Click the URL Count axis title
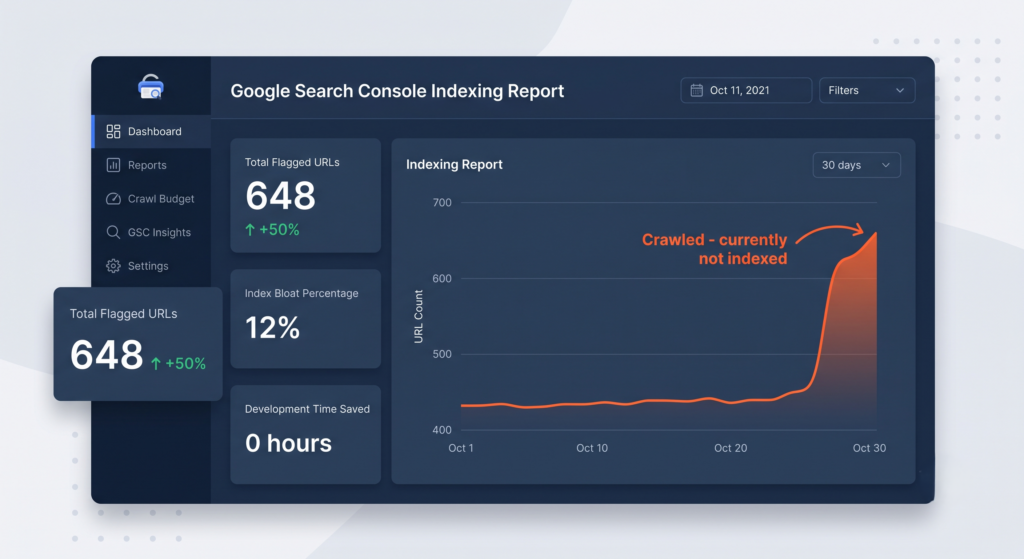1024x559 pixels. point(419,316)
